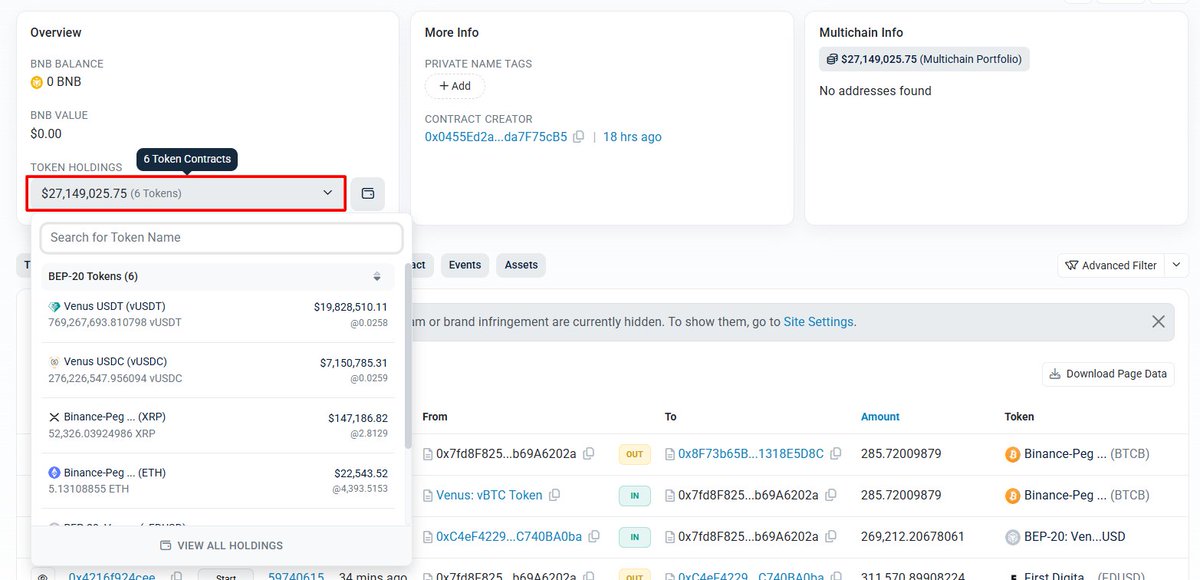This screenshot has height=580, width=1200.
Task: Add a private name tag
Action: pos(455,86)
